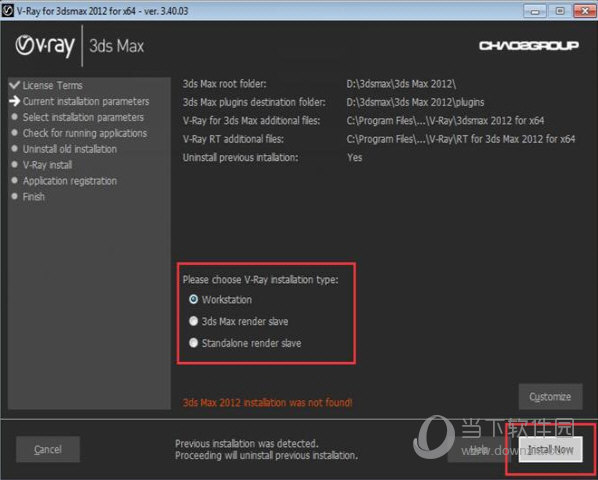Select the Select installation parameters step
The width and height of the screenshot is (598, 480).
tap(83, 117)
